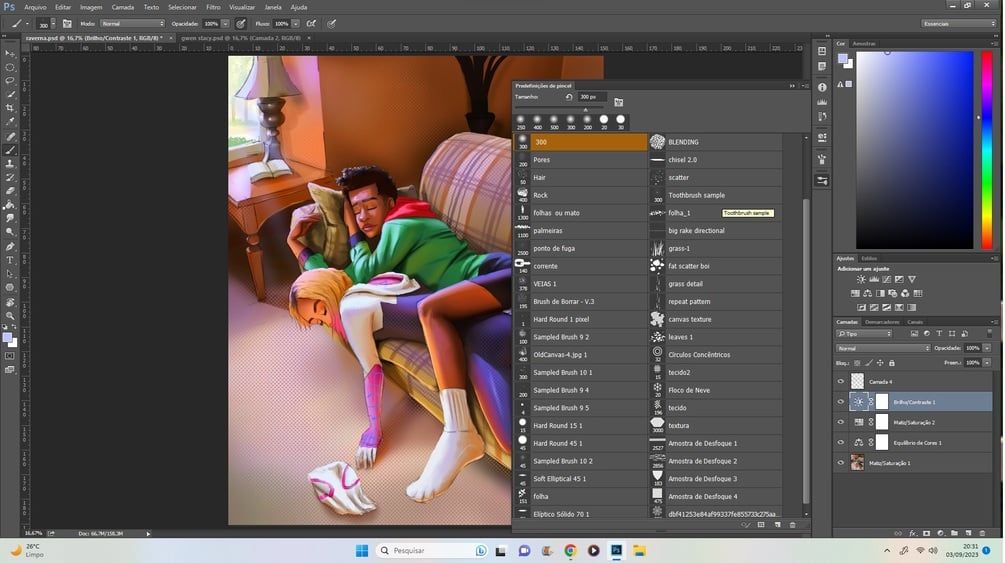Viewport: 1005px width, 563px height.
Task: Open the Pesquisar taskbar search box
Action: click(x=432, y=550)
